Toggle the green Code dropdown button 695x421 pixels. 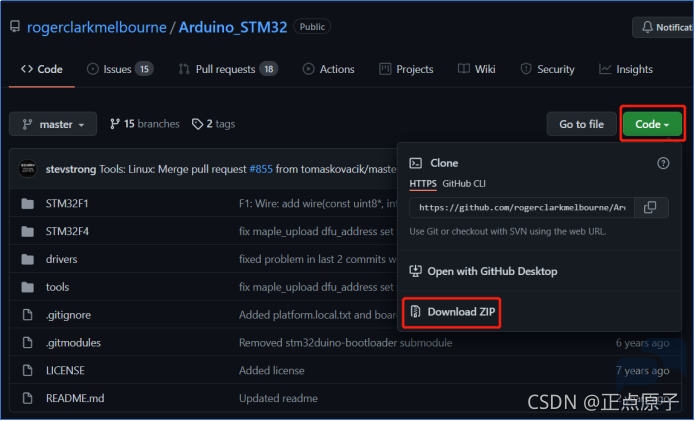point(652,125)
